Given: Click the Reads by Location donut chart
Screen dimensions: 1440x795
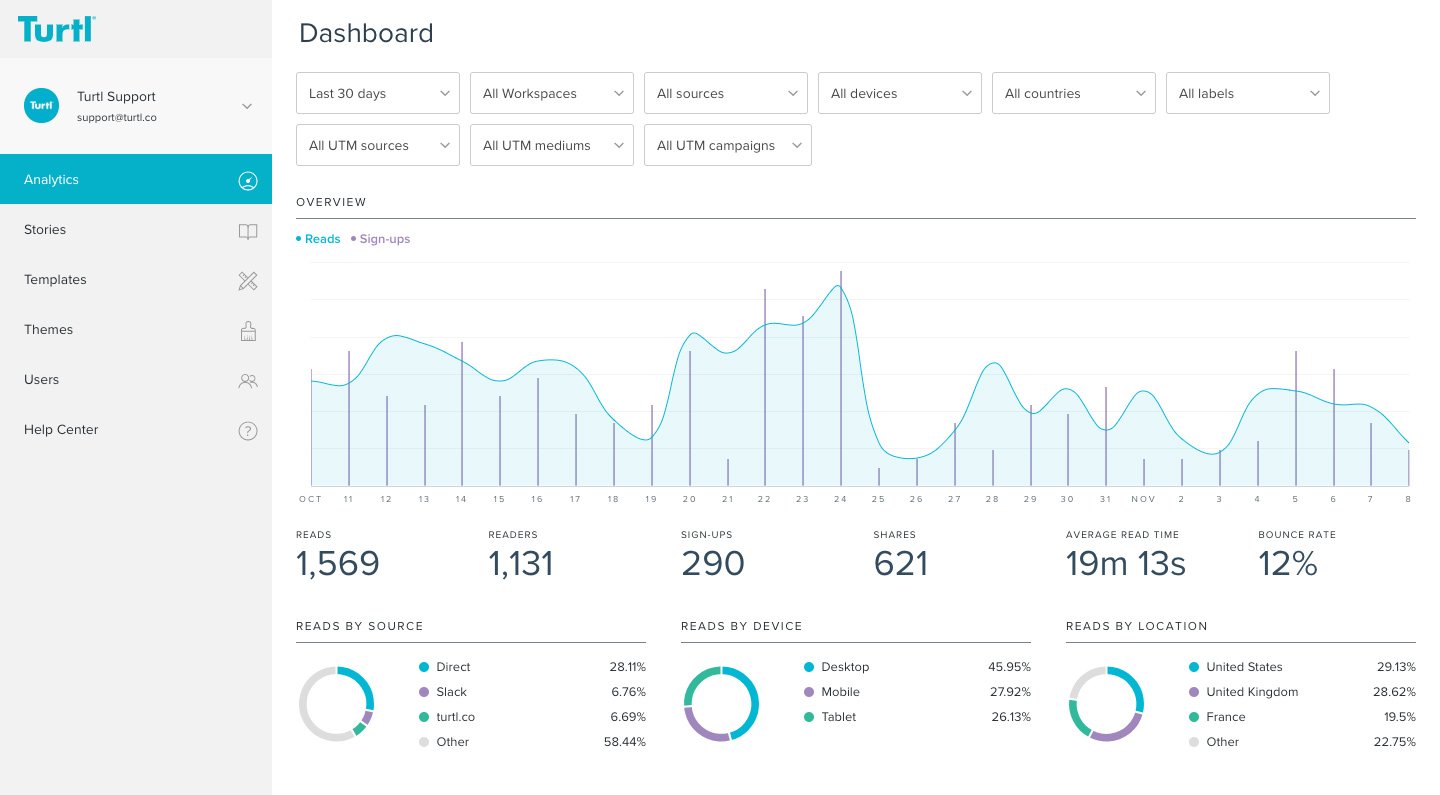Looking at the screenshot, I should coord(1106,704).
